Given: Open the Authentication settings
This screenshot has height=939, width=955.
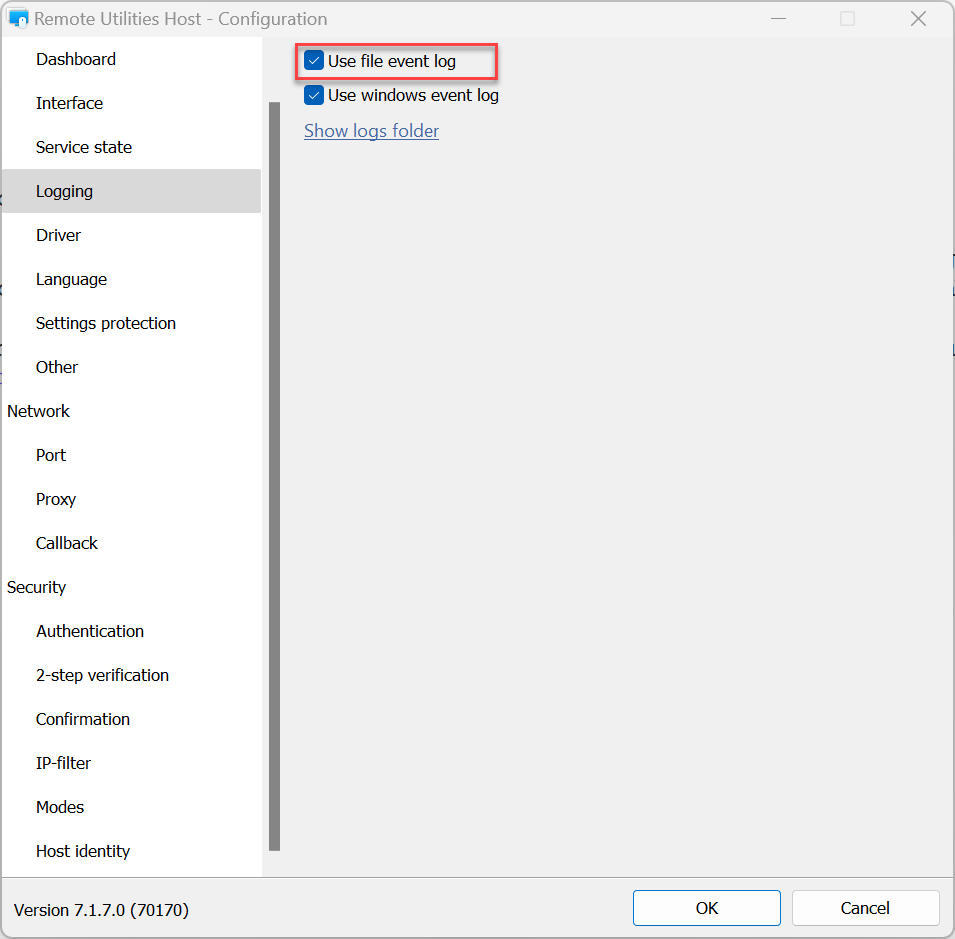Looking at the screenshot, I should coord(132,631).
